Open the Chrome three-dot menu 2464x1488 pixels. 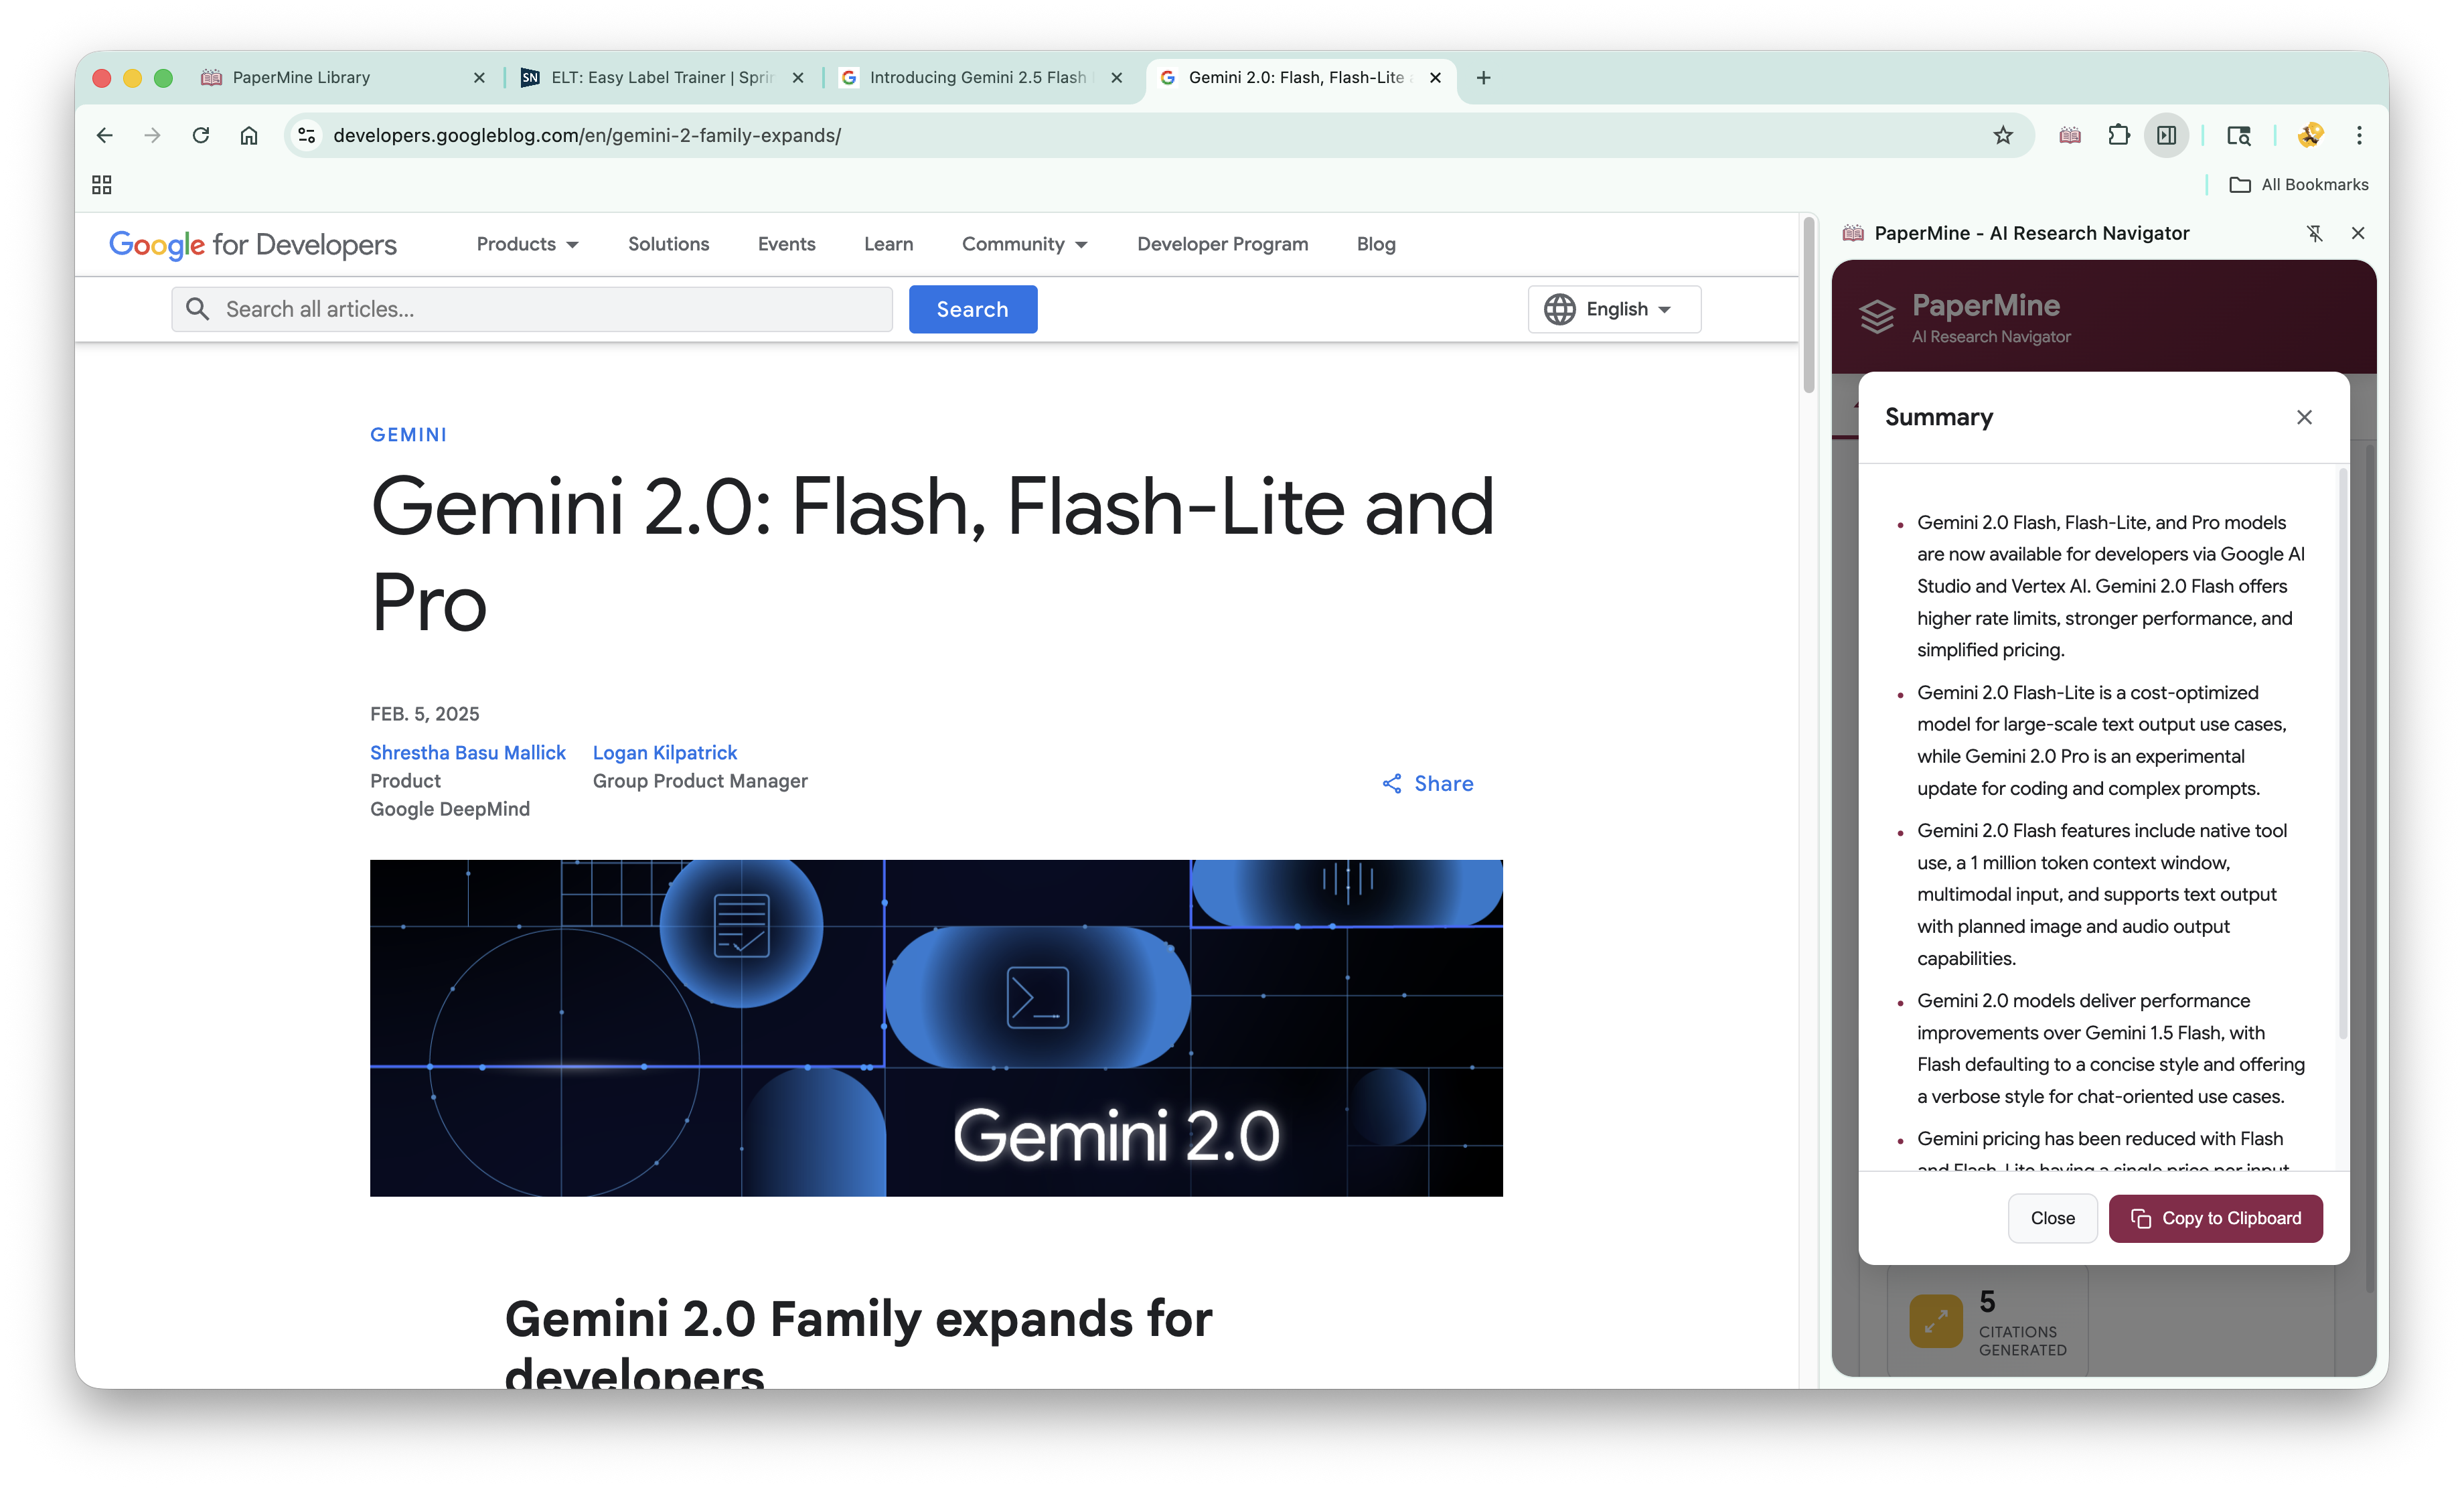(2359, 135)
